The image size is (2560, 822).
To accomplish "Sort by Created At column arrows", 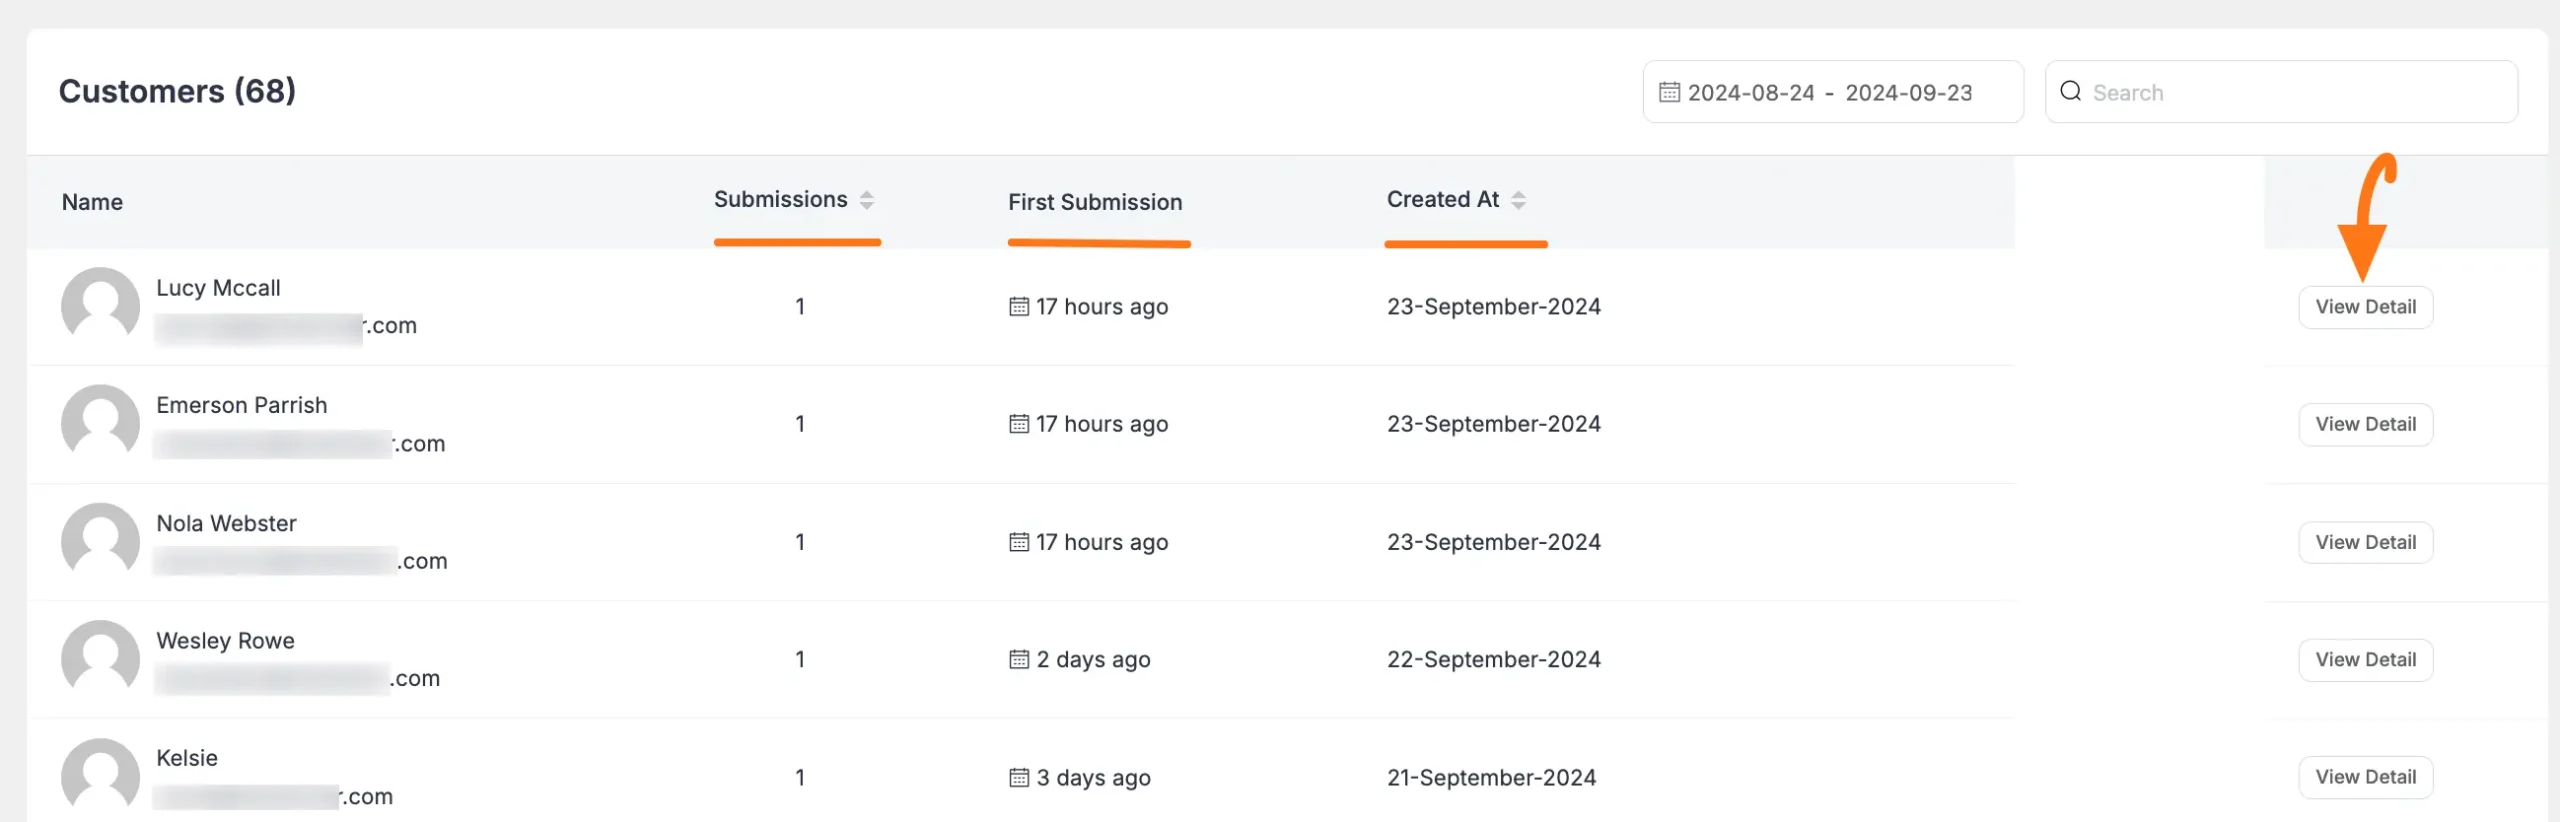I will pos(1518,200).
